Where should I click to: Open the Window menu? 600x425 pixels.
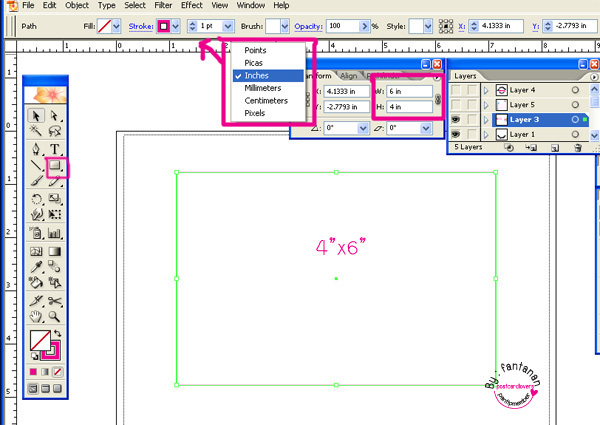click(x=251, y=5)
